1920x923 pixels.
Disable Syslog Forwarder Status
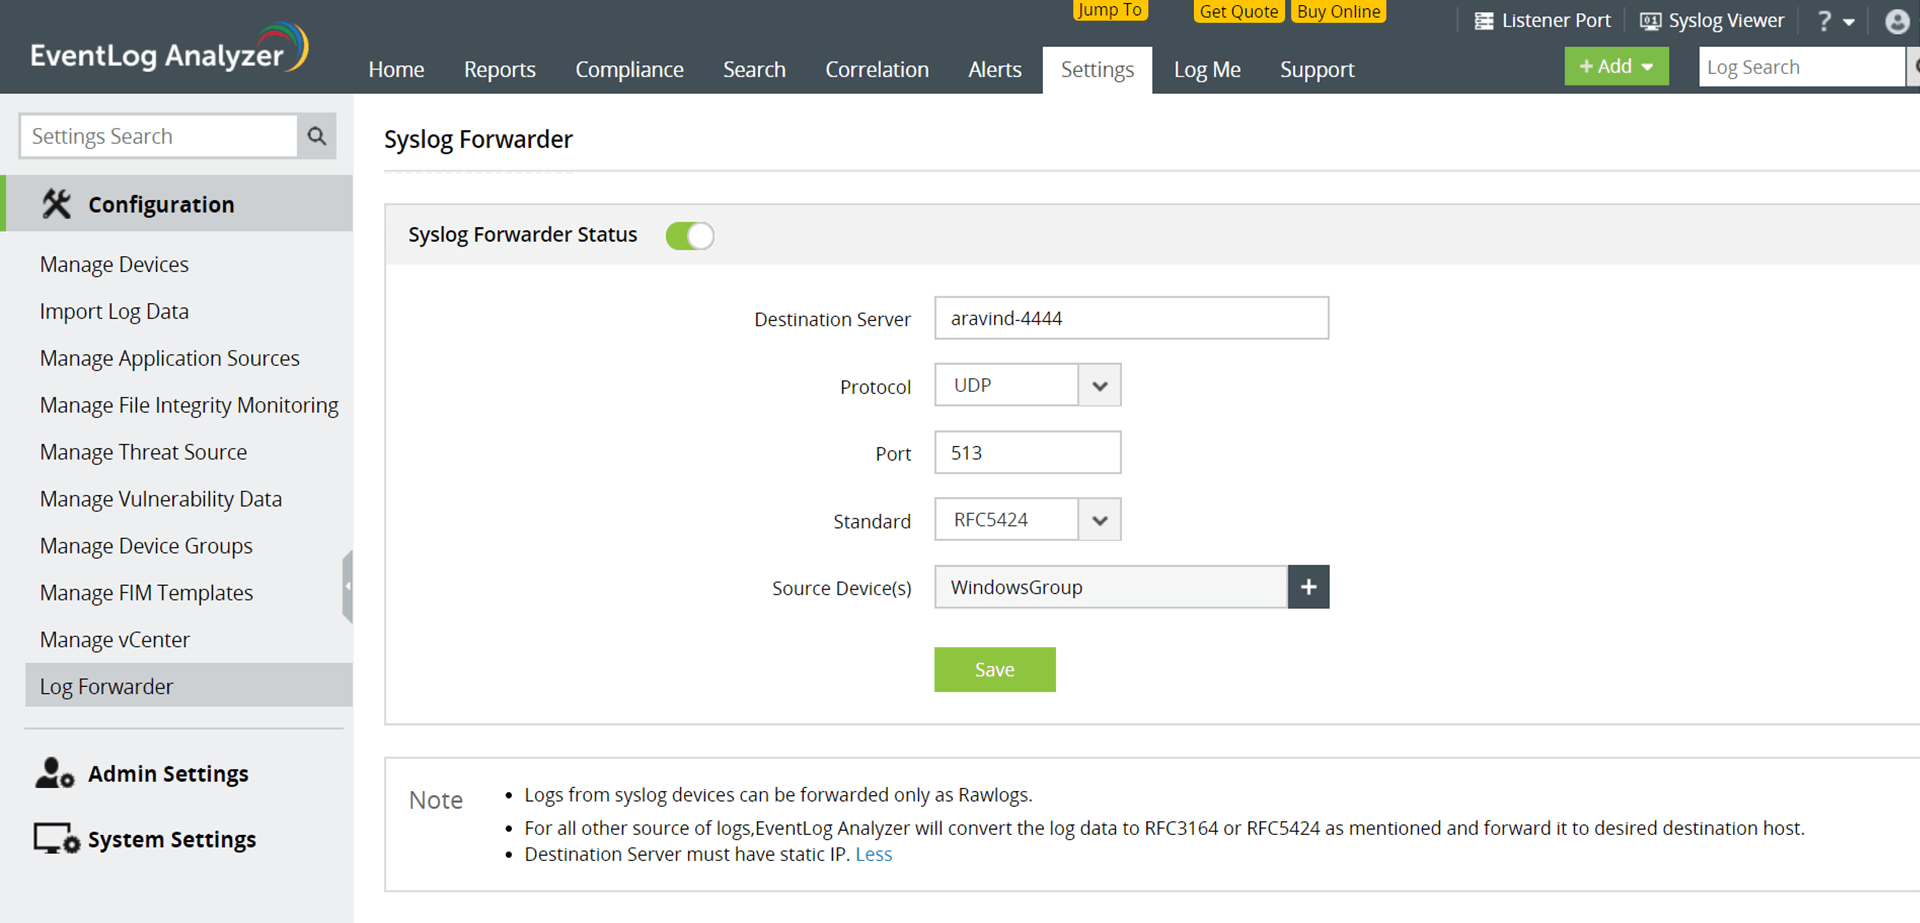[x=689, y=235]
